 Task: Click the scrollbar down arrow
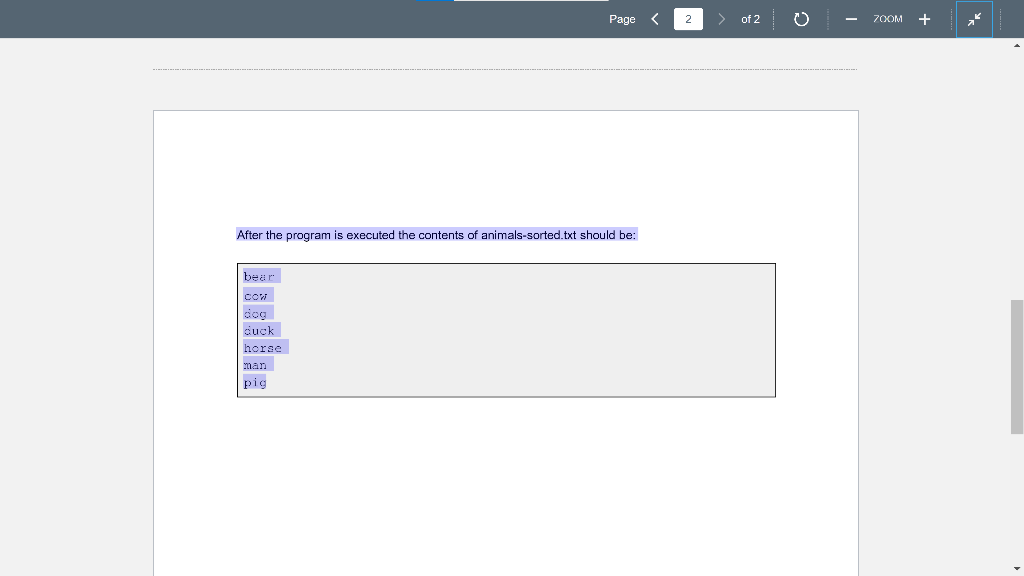tap(1016, 568)
